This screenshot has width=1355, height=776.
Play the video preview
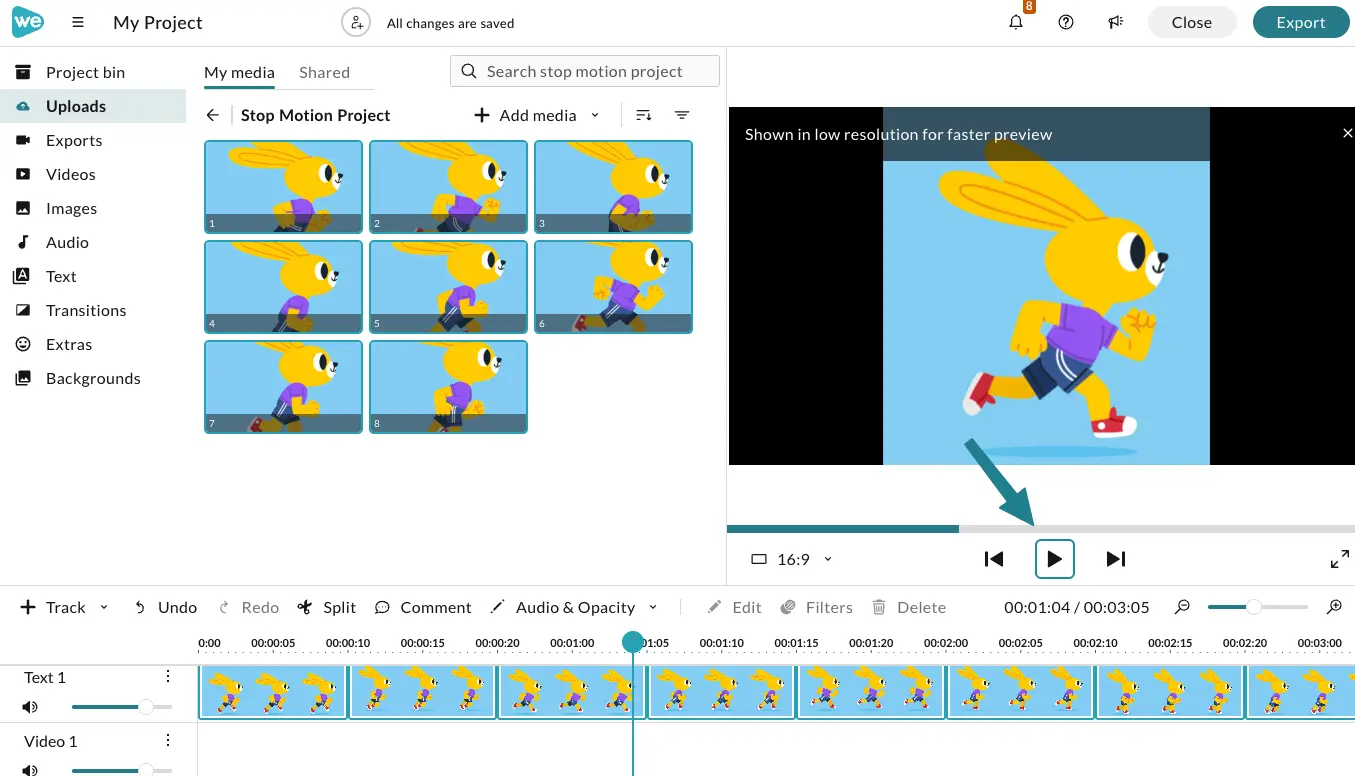(1055, 559)
